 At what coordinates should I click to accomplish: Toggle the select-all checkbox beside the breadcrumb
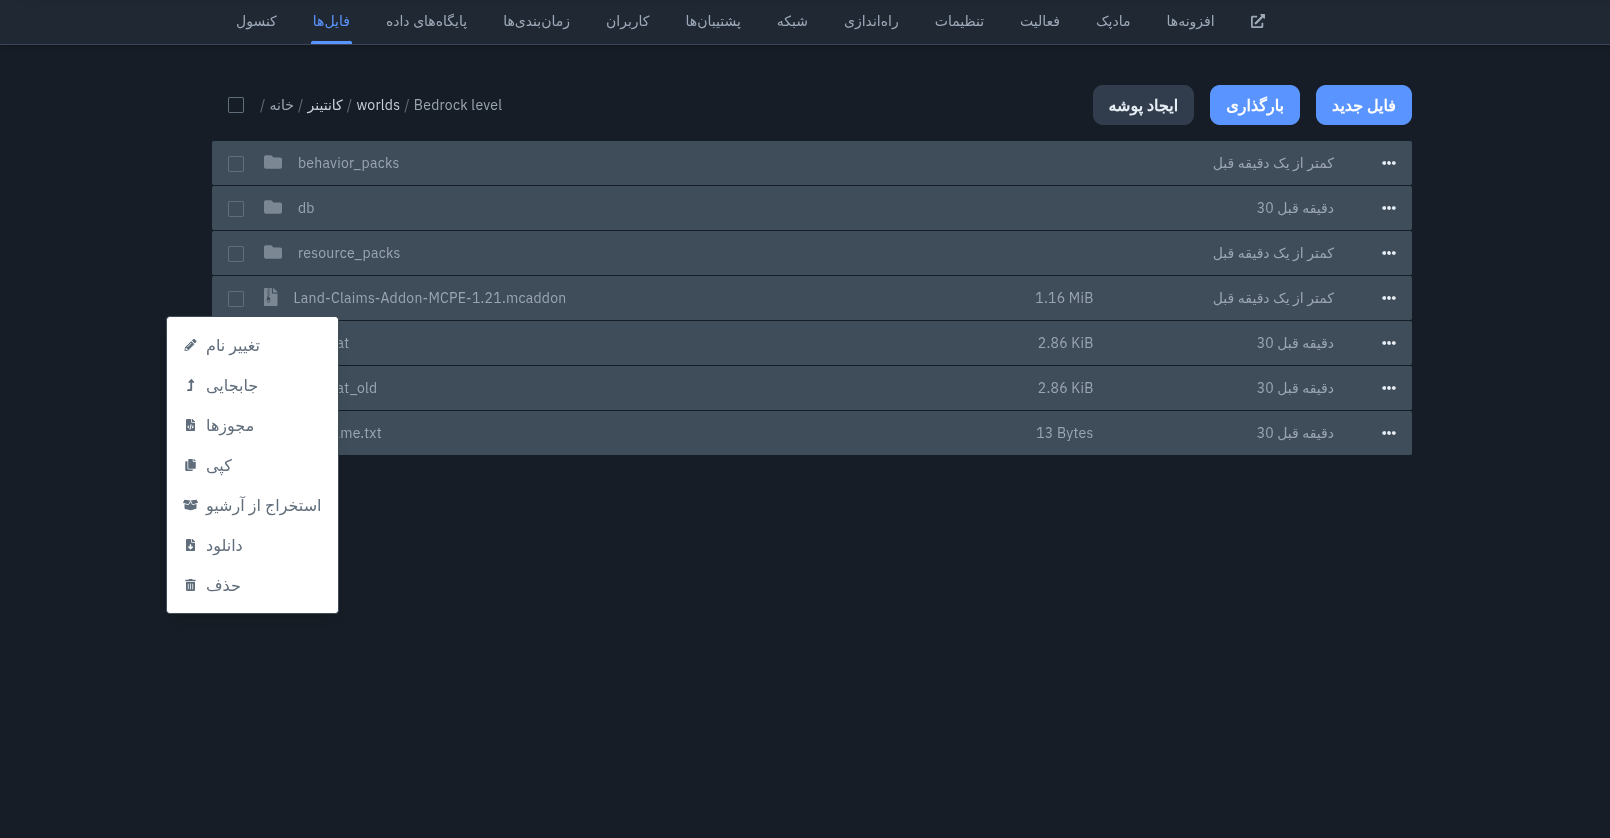[x=236, y=105]
